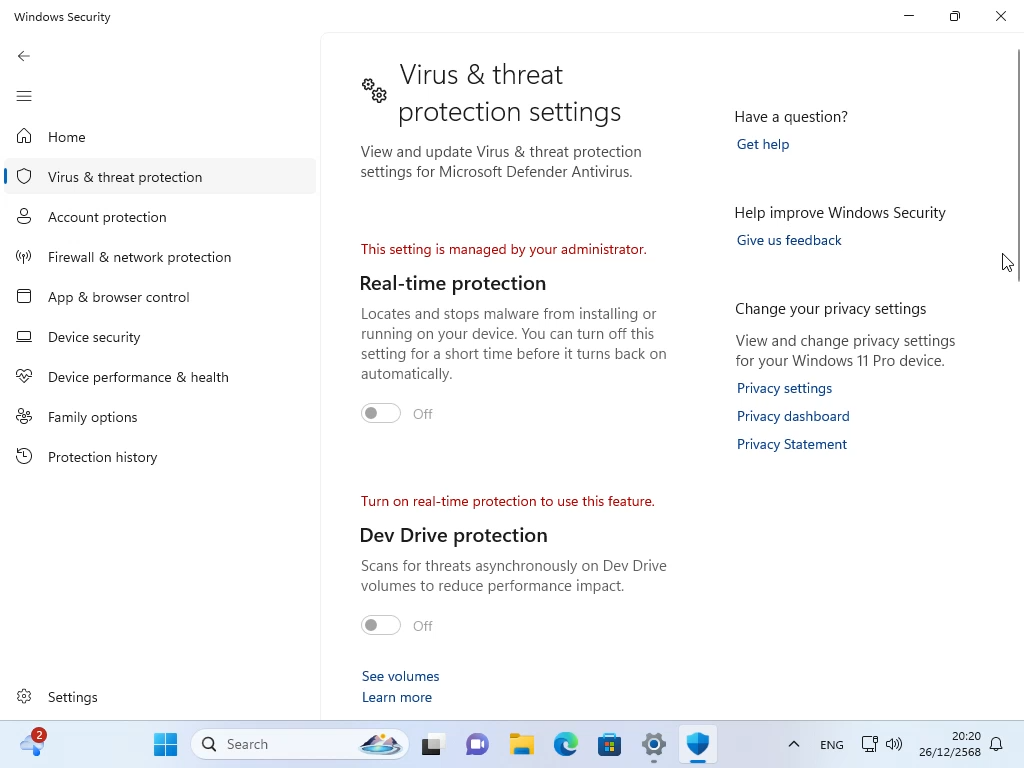Toggle Real-time protection switch
Screen dimensions: 1024x768
coord(381,413)
